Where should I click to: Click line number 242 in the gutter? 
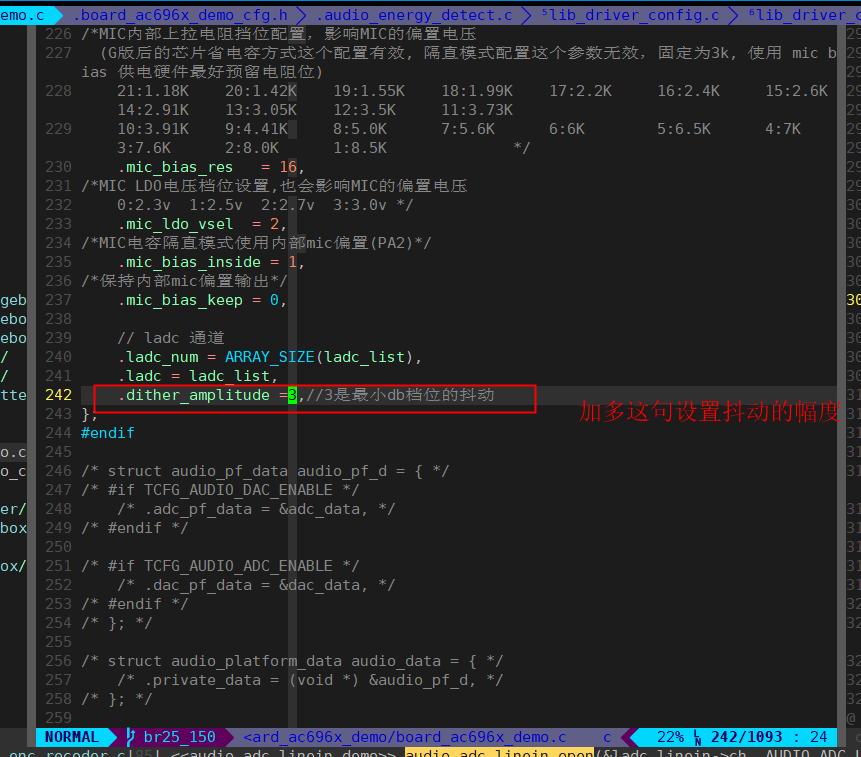coord(58,395)
